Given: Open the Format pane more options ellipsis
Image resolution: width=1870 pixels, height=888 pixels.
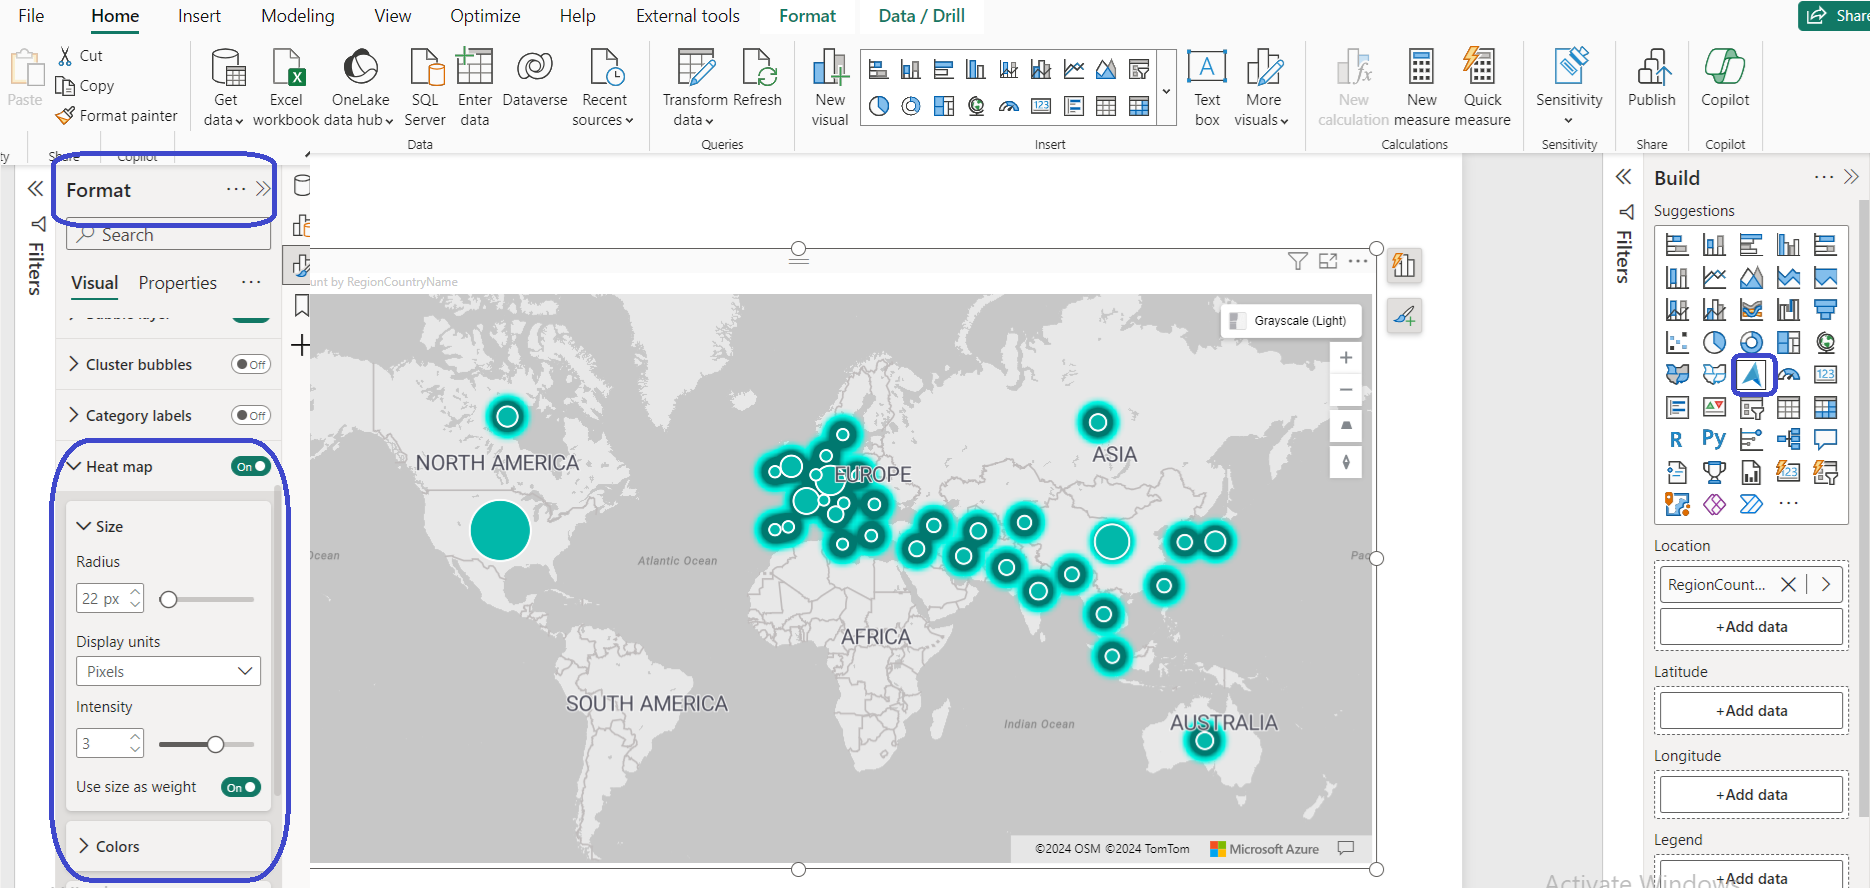Looking at the screenshot, I should click(x=236, y=189).
